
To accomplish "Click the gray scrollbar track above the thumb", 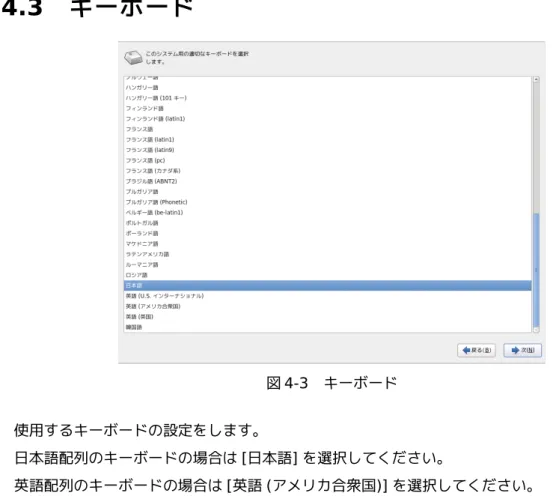I will (536, 148).
